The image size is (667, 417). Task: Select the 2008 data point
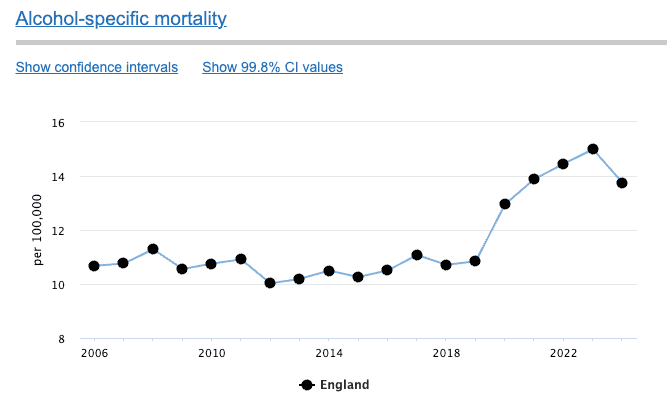pyautogui.click(x=153, y=249)
